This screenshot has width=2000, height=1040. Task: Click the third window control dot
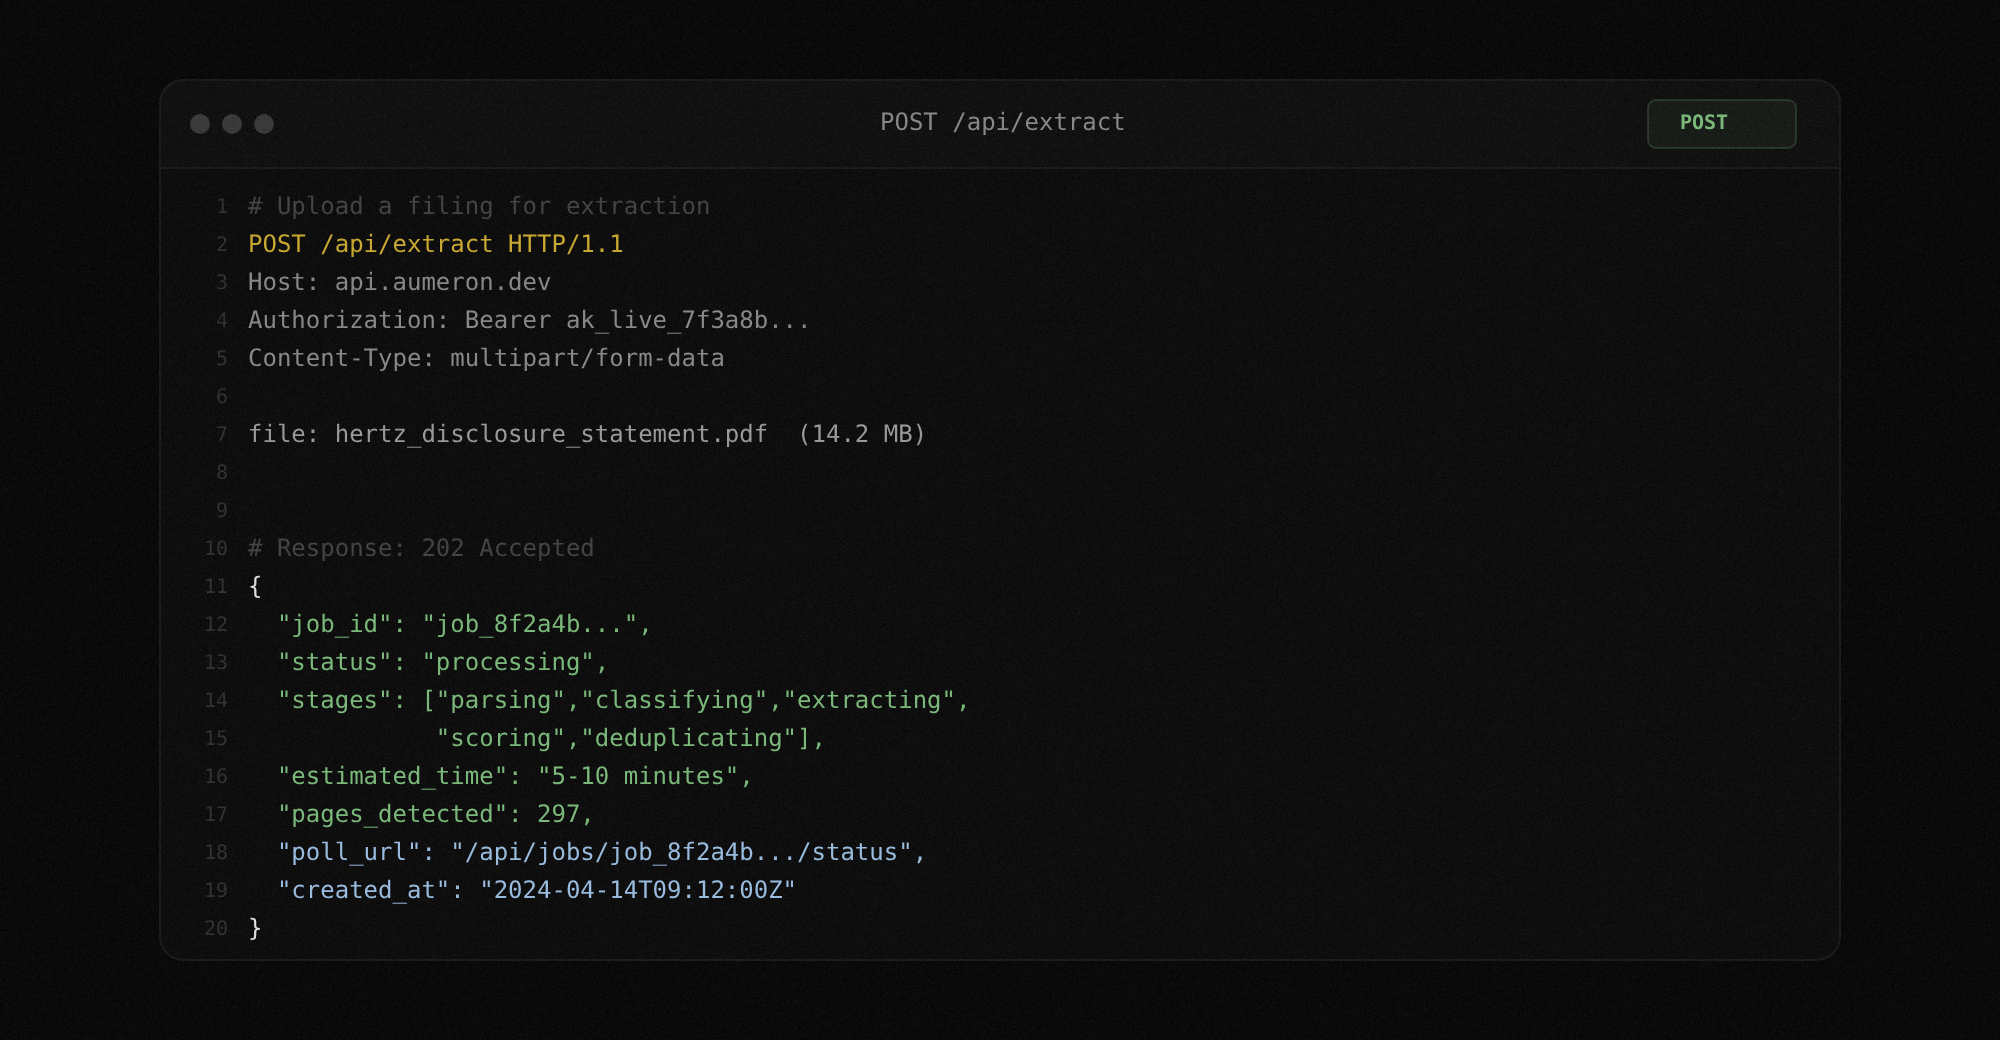pyautogui.click(x=264, y=124)
